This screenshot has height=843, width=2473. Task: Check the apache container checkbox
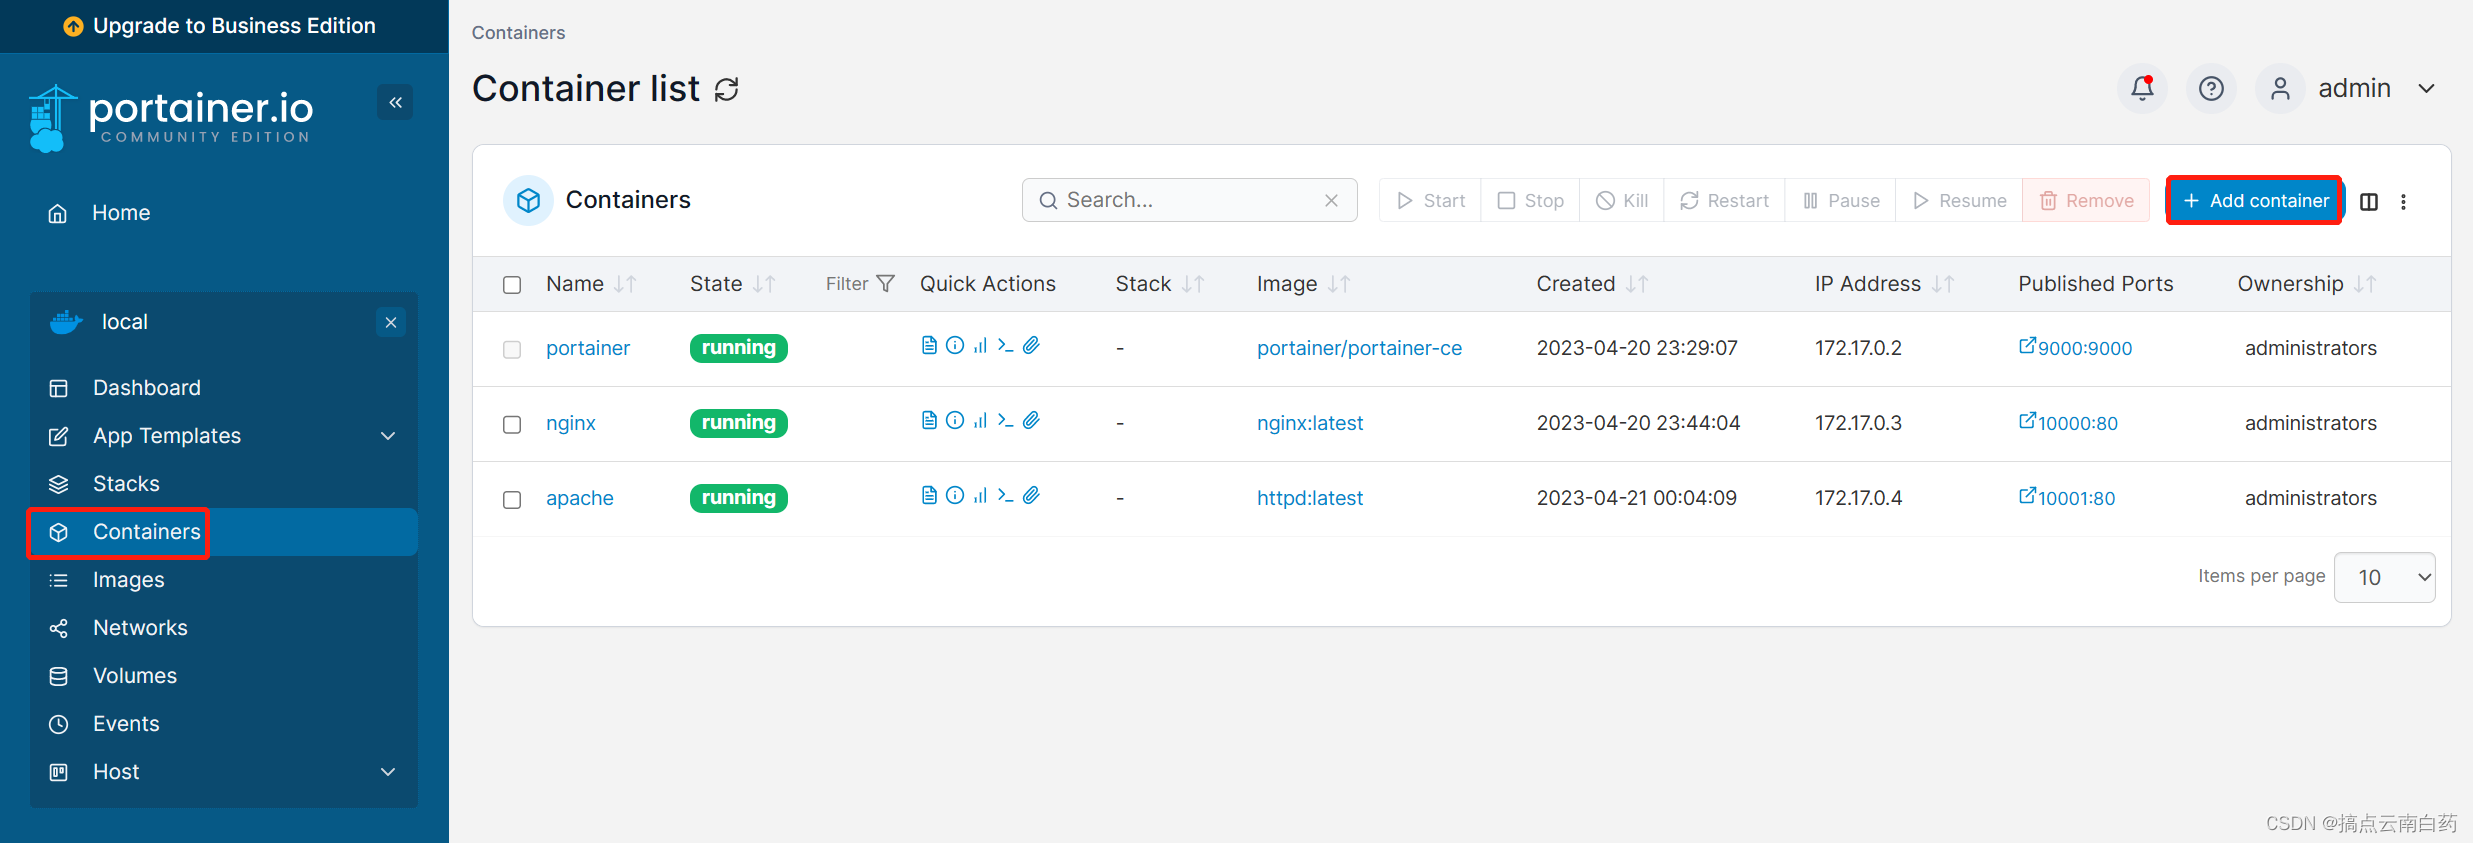point(512,499)
